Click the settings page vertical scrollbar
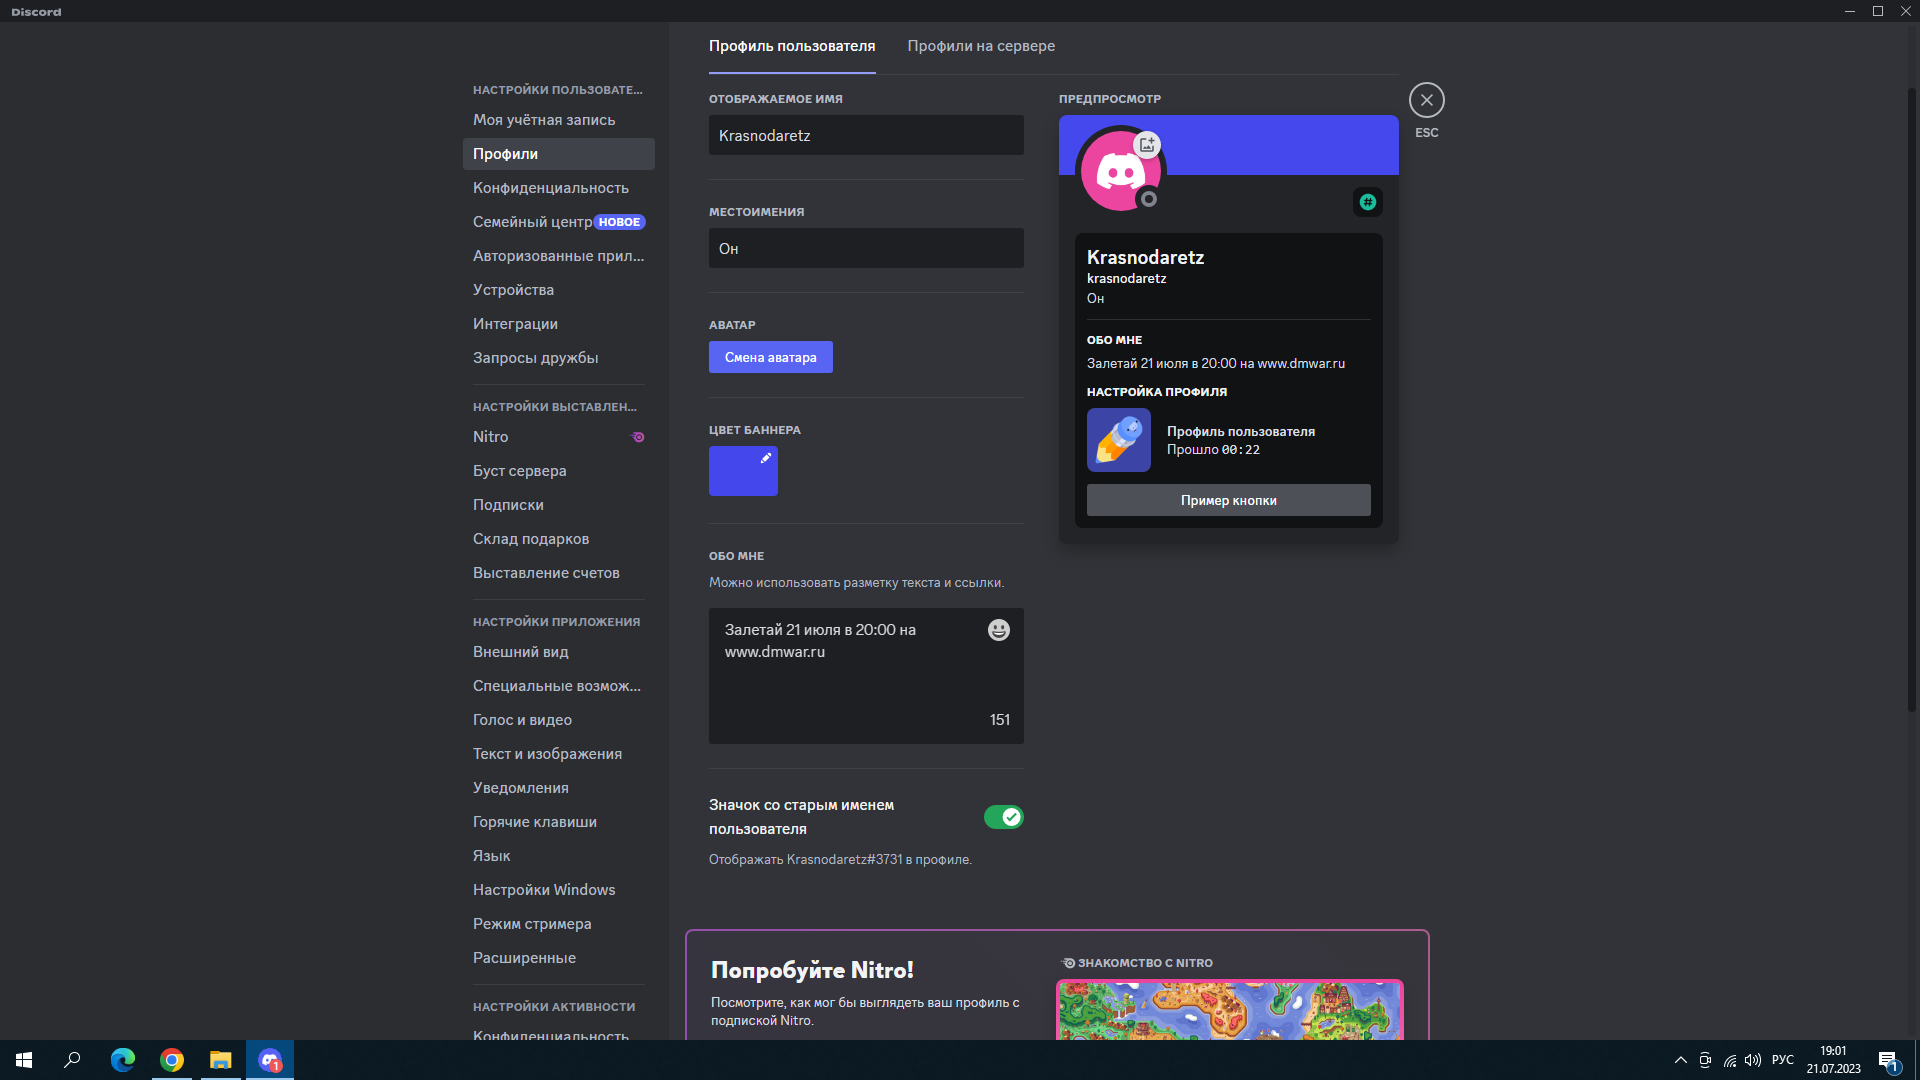The width and height of the screenshot is (1920, 1080). (x=1912, y=400)
